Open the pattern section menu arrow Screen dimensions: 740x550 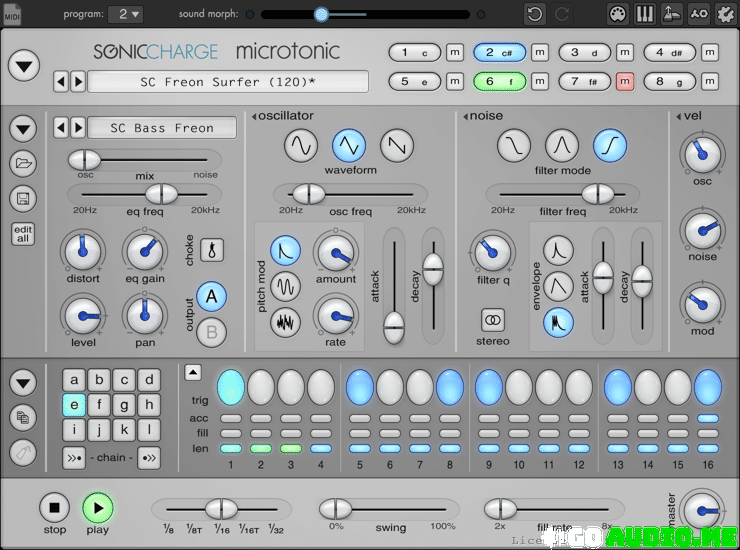pyautogui.click(x=23, y=382)
